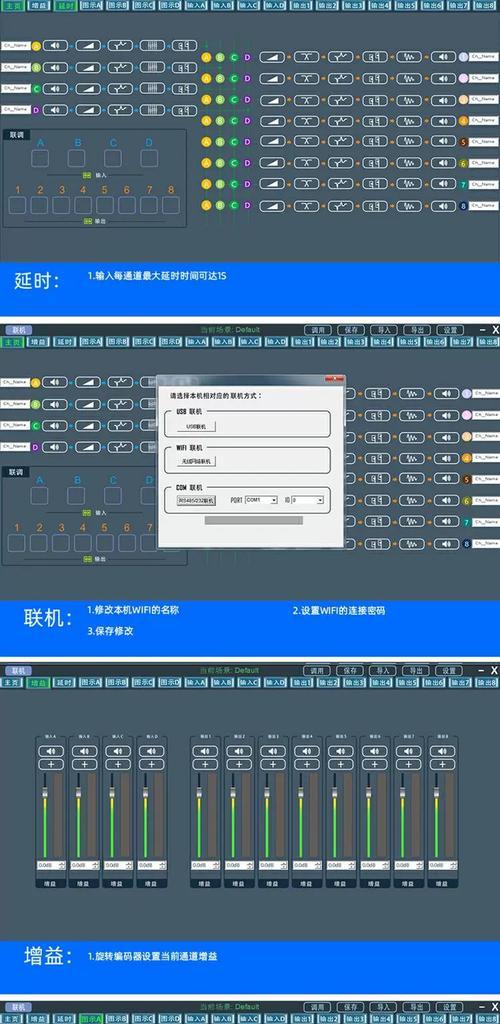Click the USB联机 button
The width and height of the screenshot is (500, 1024).
(196, 426)
